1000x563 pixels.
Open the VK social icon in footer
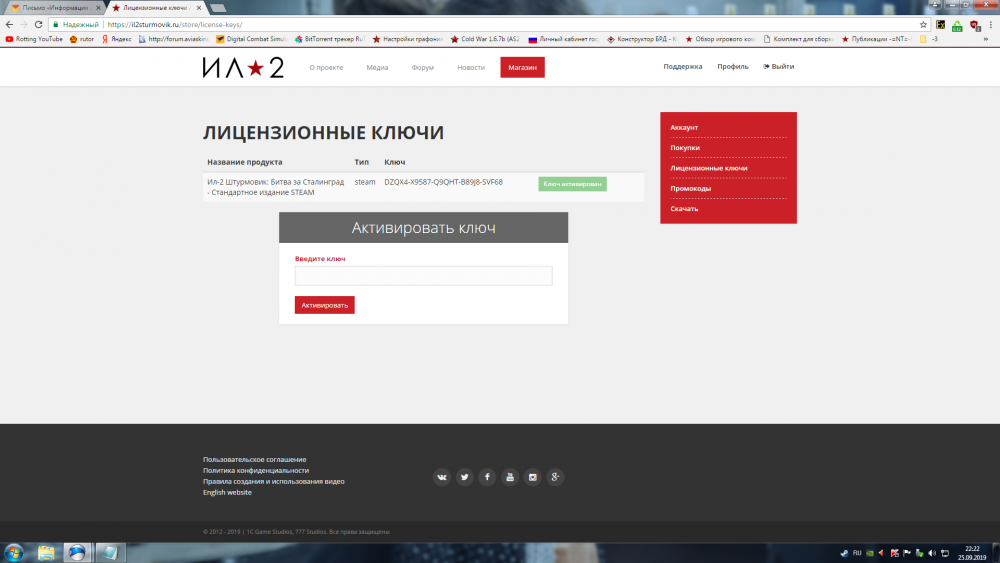(441, 477)
